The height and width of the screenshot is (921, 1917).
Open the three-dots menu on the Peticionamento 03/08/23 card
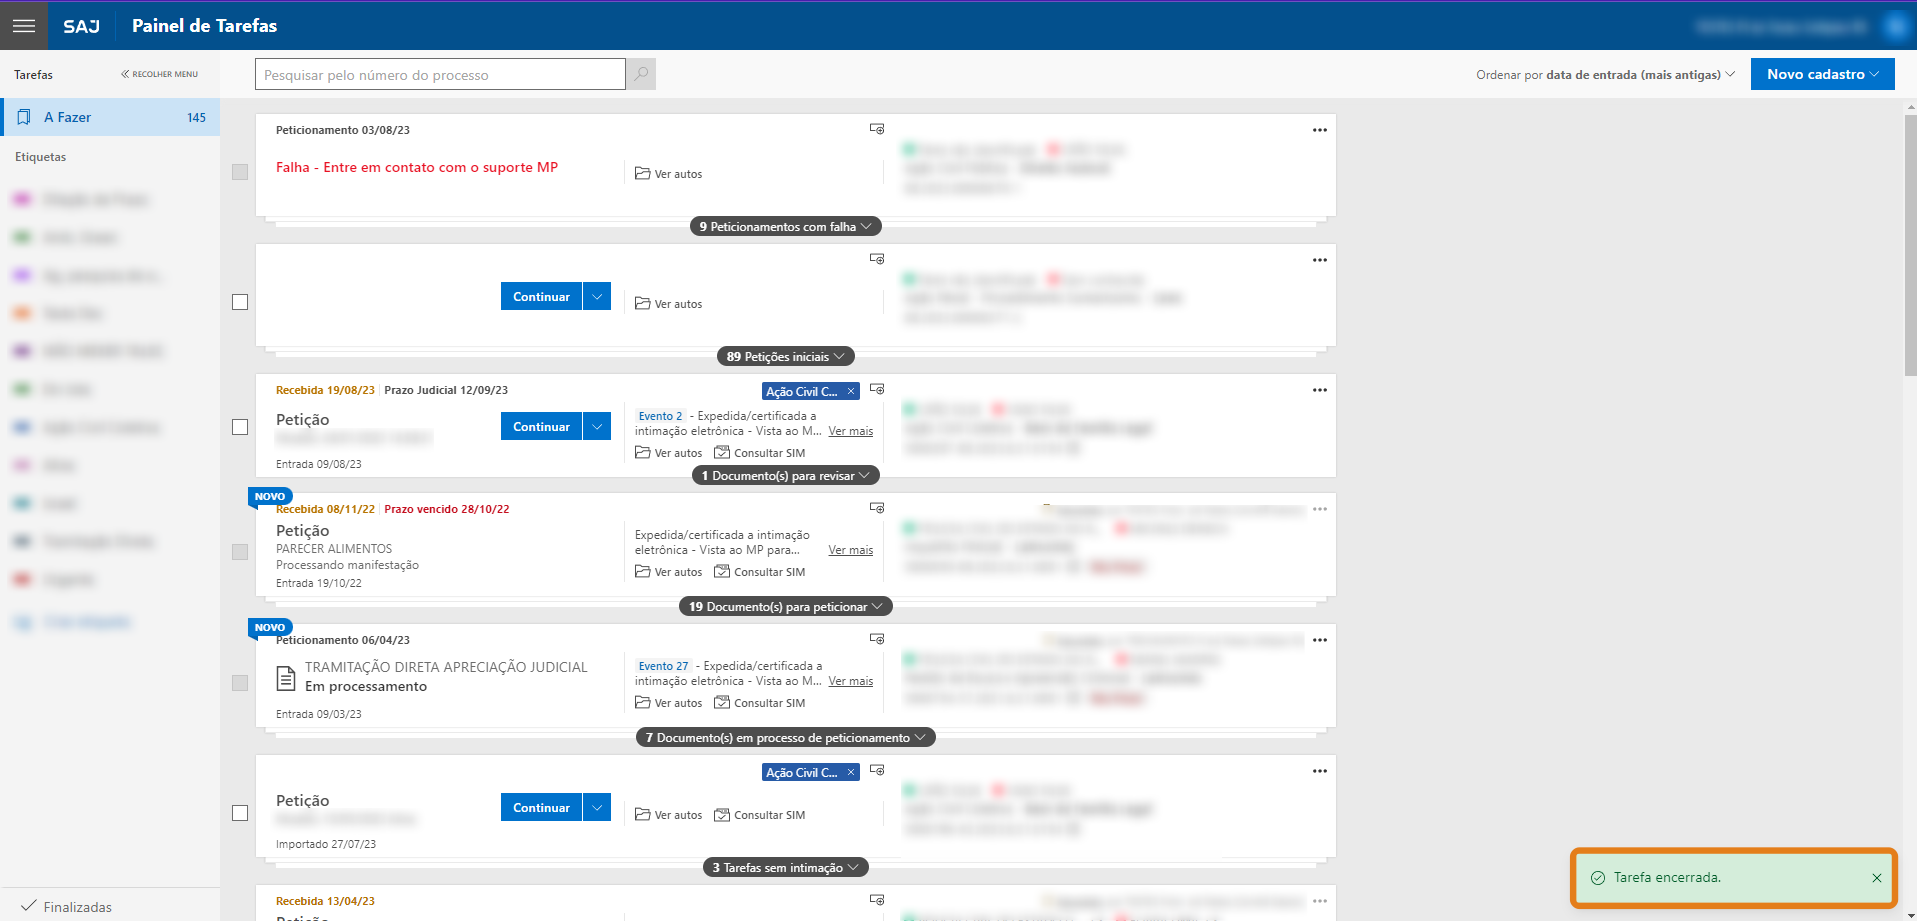(x=1319, y=130)
